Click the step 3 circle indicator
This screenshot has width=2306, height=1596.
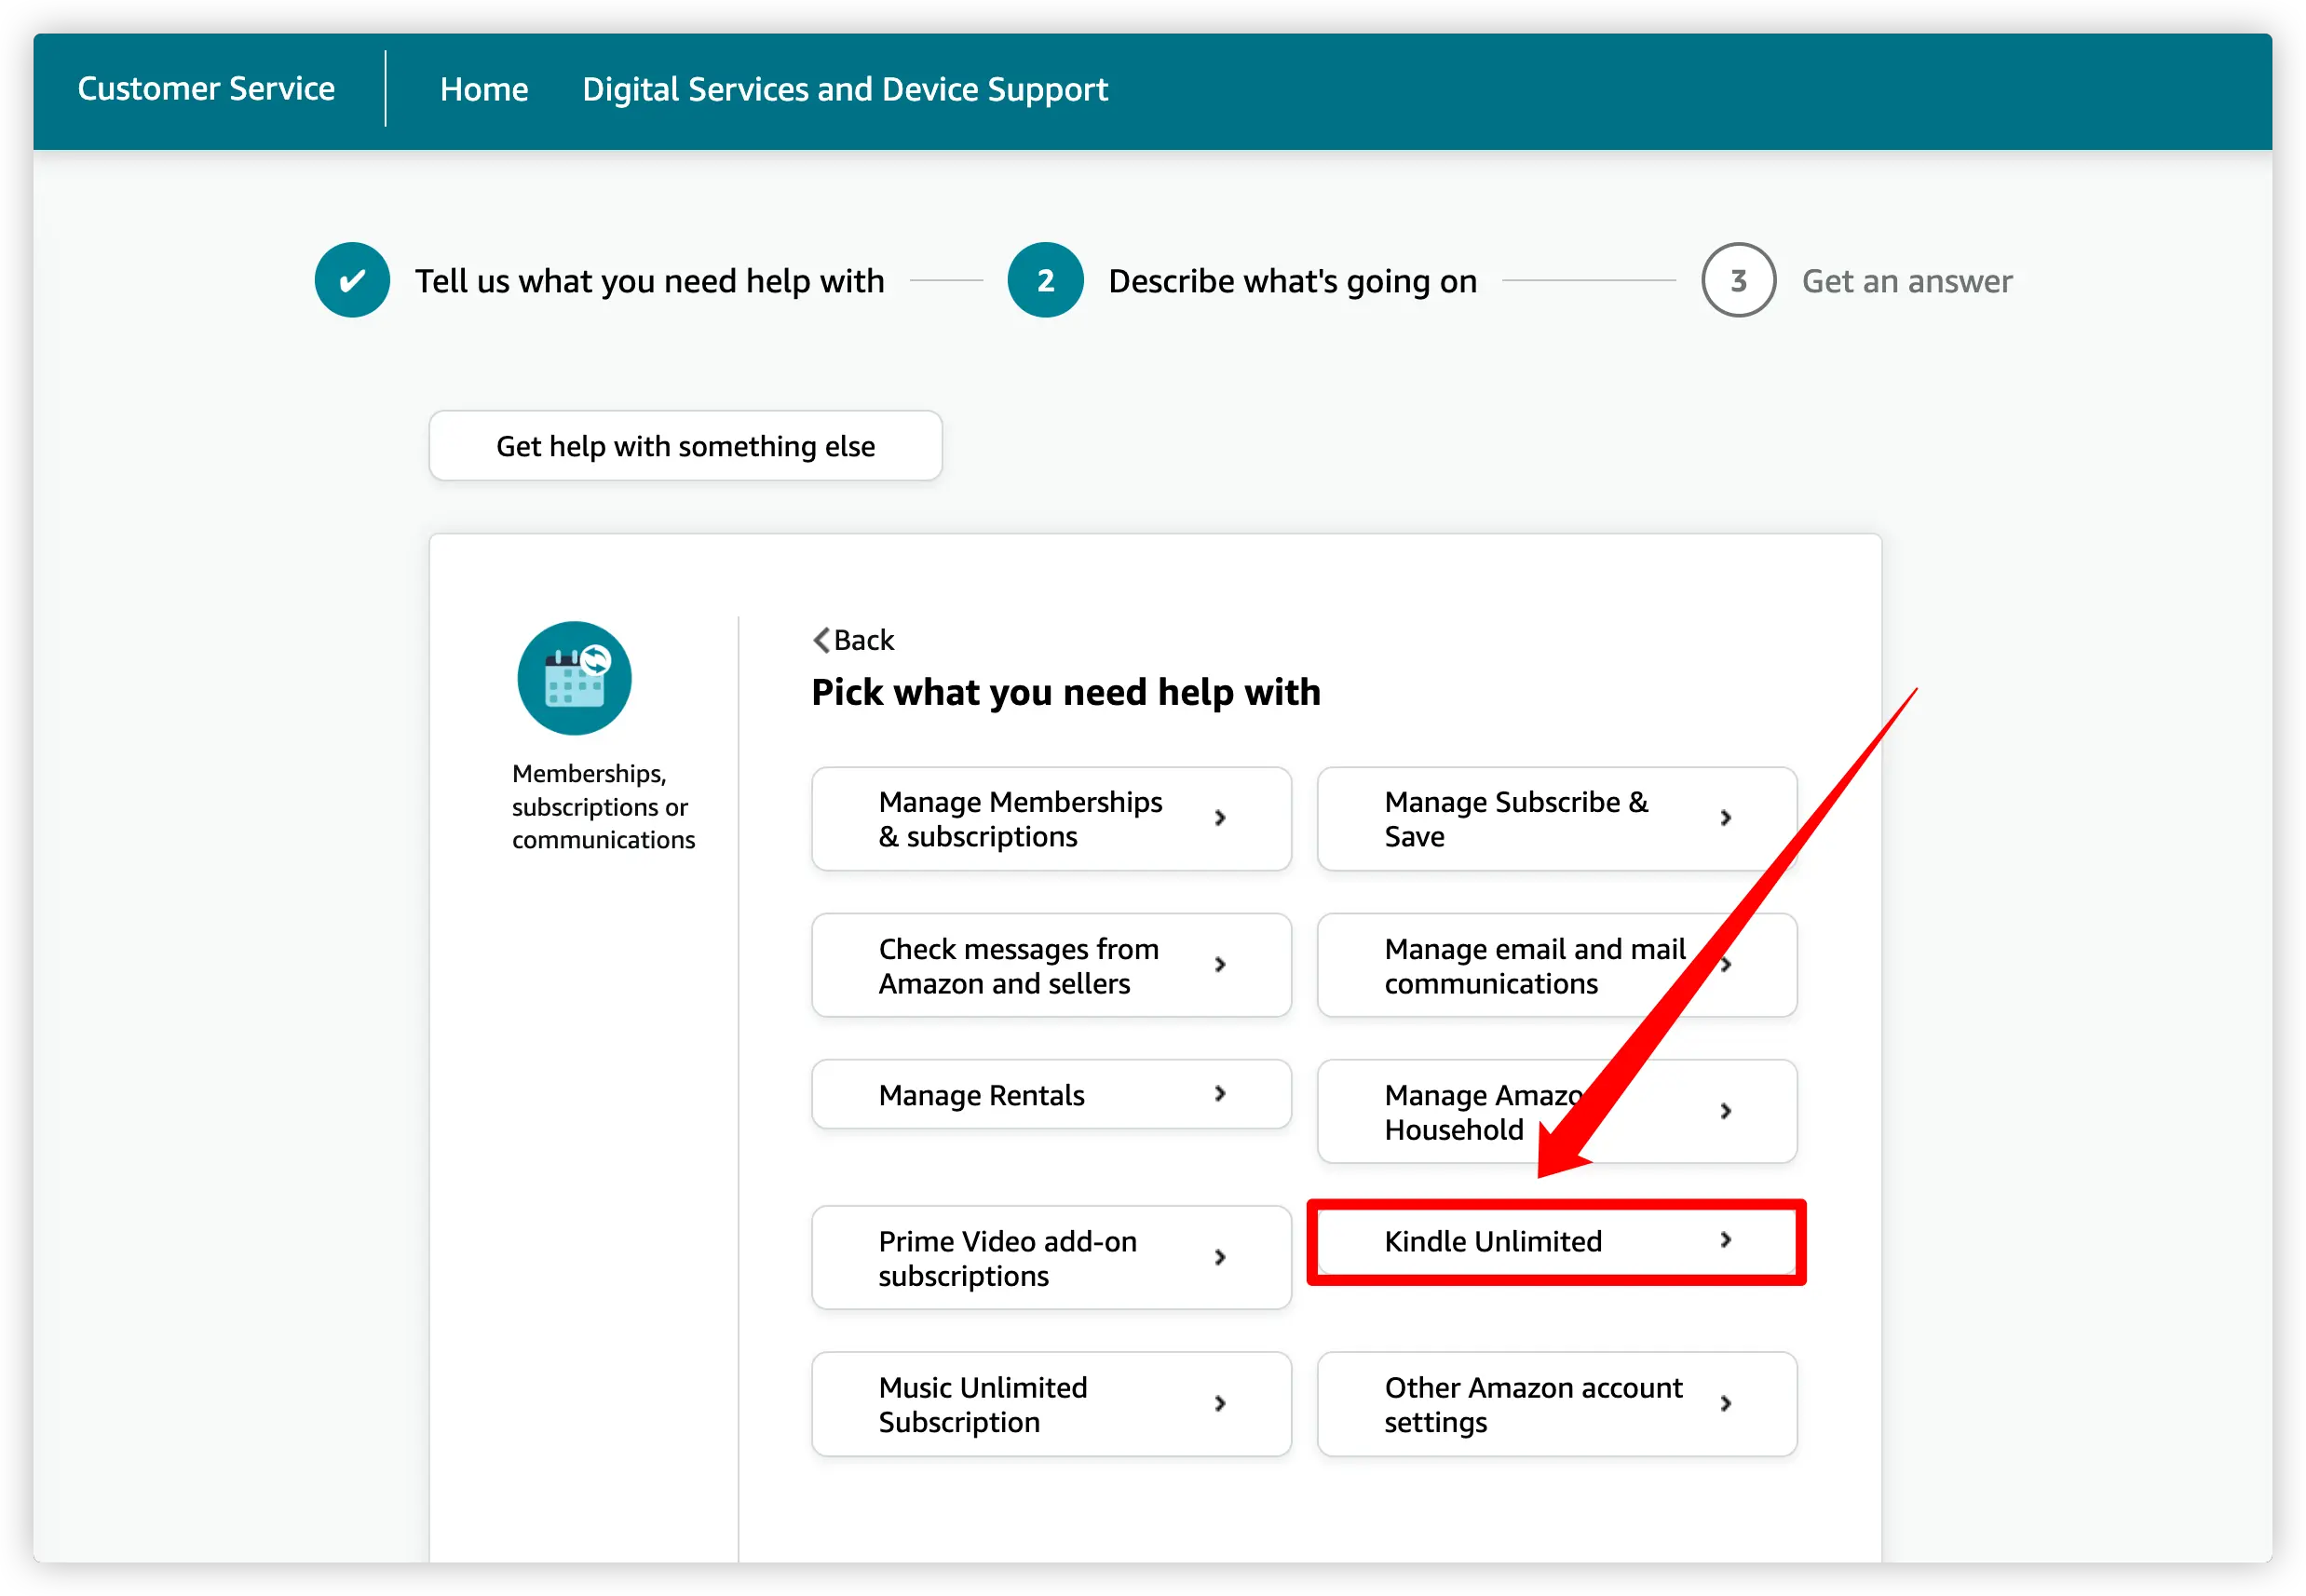[1738, 280]
